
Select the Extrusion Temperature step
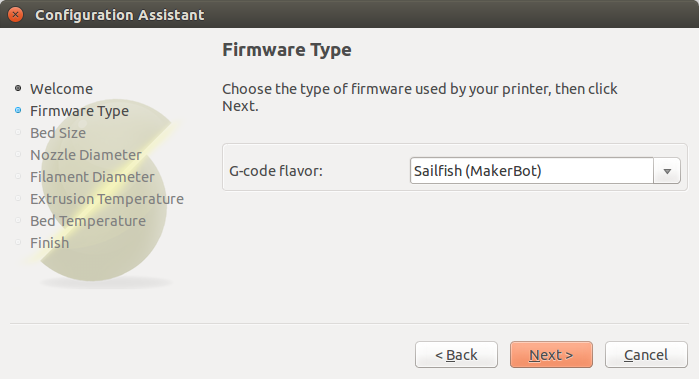tap(107, 199)
